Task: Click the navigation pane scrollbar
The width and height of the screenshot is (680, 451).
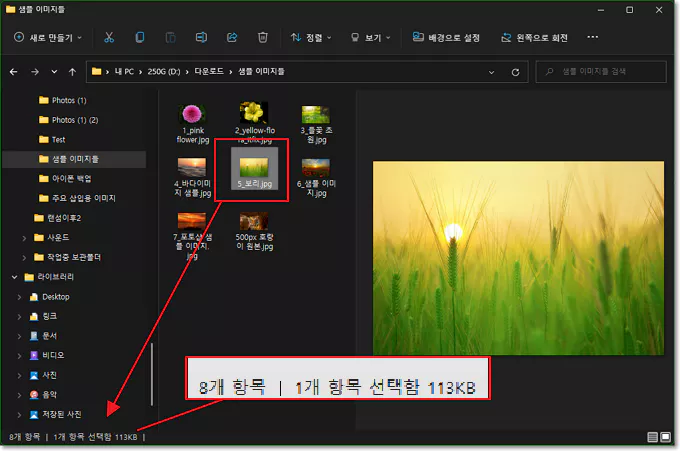Action: tap(152, 375)
